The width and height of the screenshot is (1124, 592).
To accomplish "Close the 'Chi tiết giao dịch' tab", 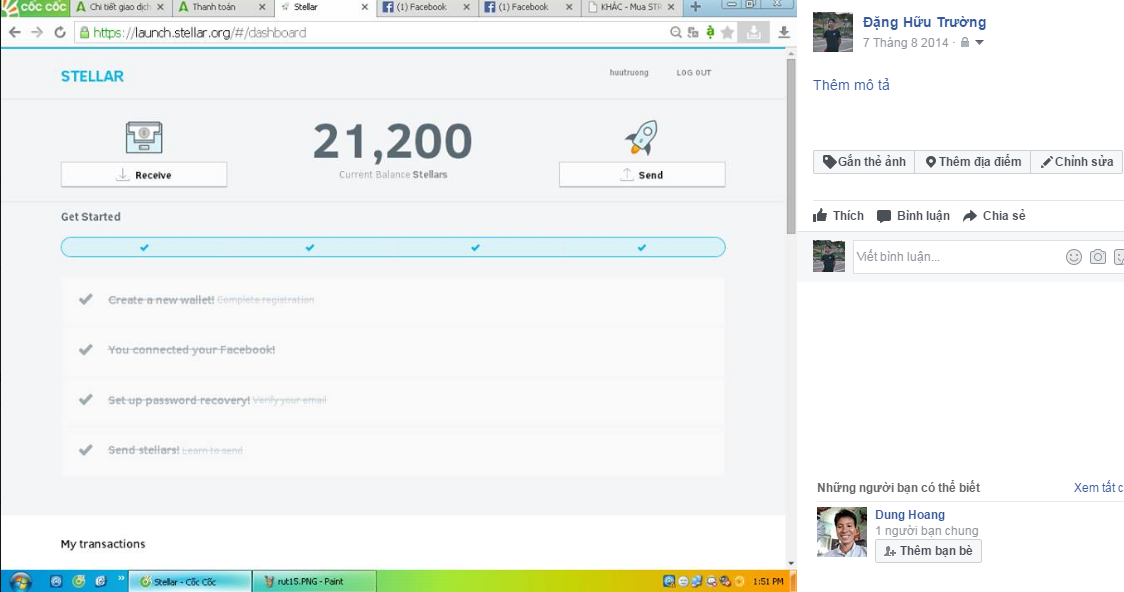I will 160,7.
